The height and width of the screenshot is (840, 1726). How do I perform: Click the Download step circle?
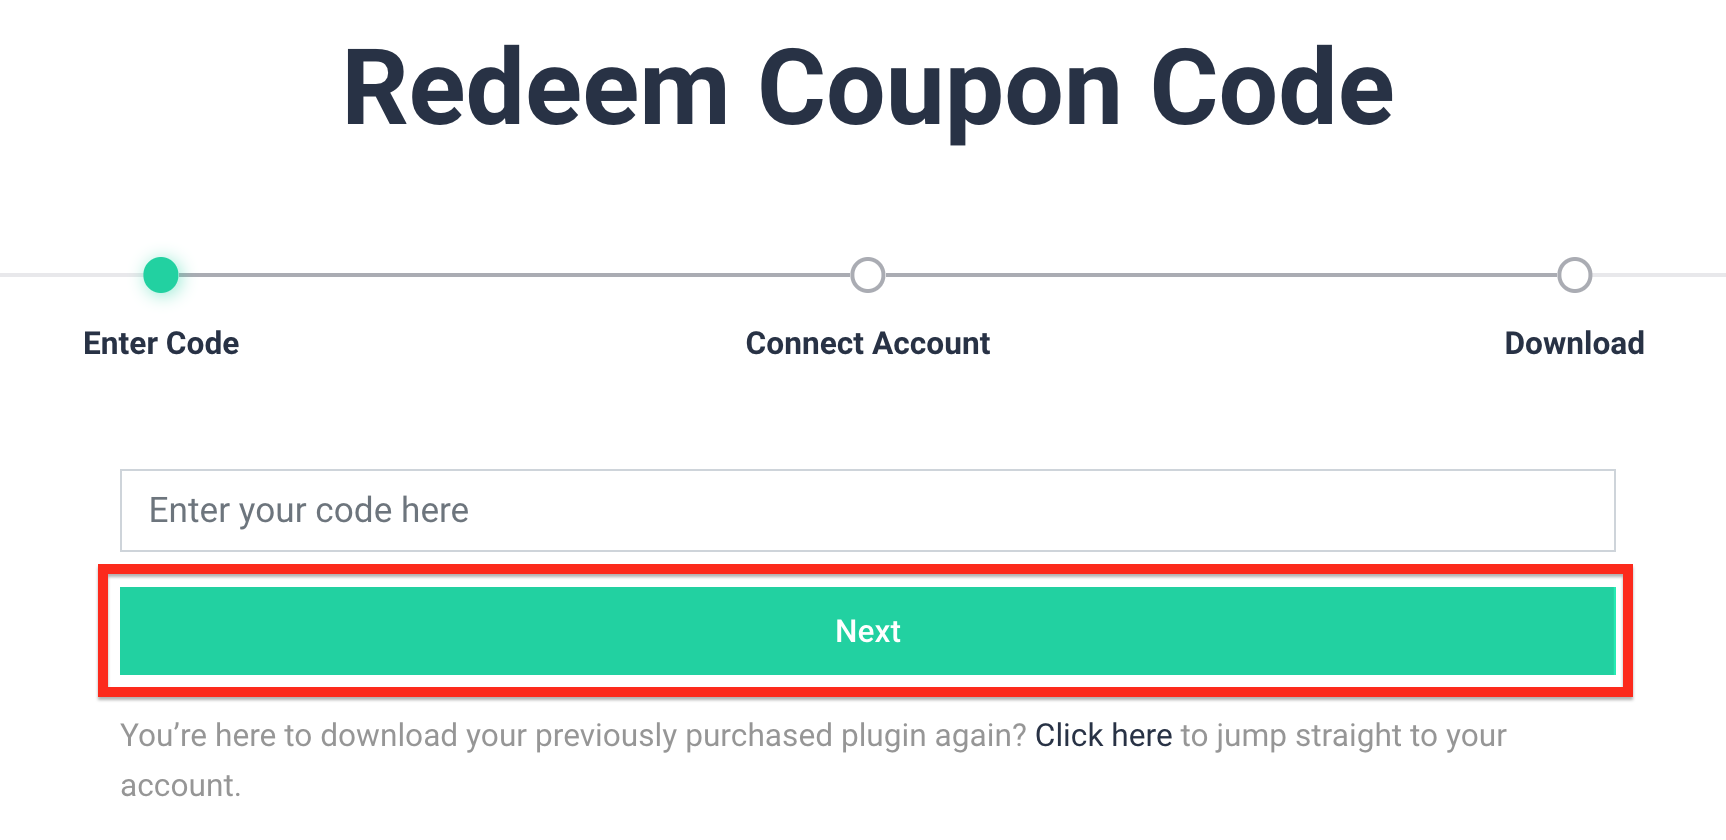1574,275
